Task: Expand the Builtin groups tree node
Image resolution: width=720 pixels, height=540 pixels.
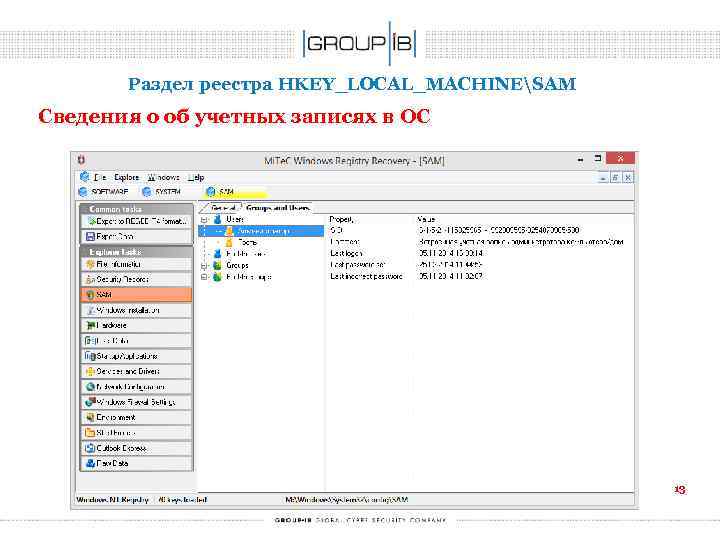Action: (x=204, y=277)
